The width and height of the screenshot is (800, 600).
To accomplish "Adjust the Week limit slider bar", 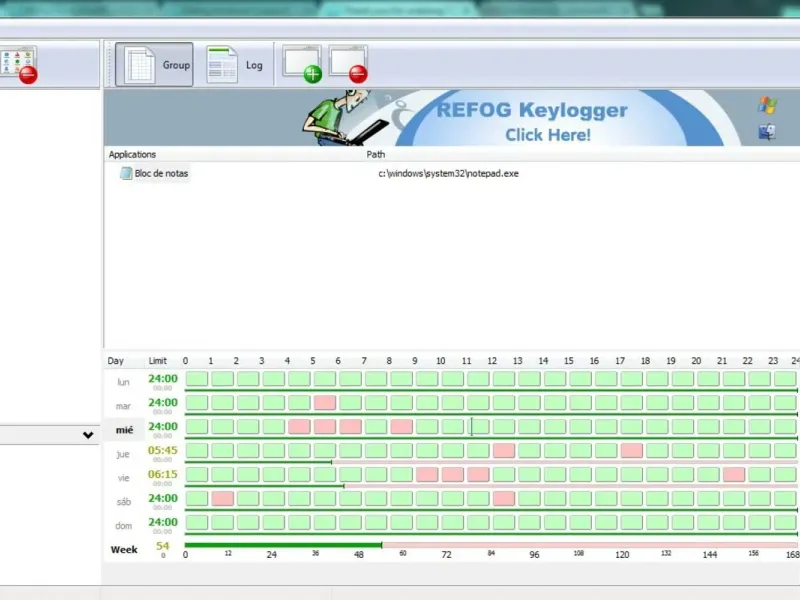I will coord(491,545).
